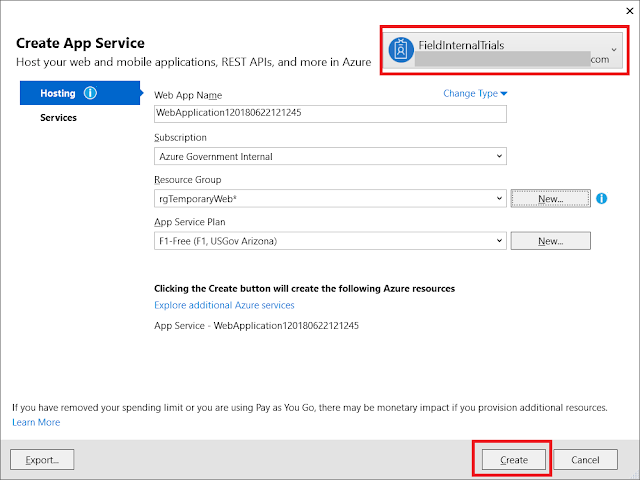
Task: Click the blue info icon beside Resource Group
Action: click(602, 199)
